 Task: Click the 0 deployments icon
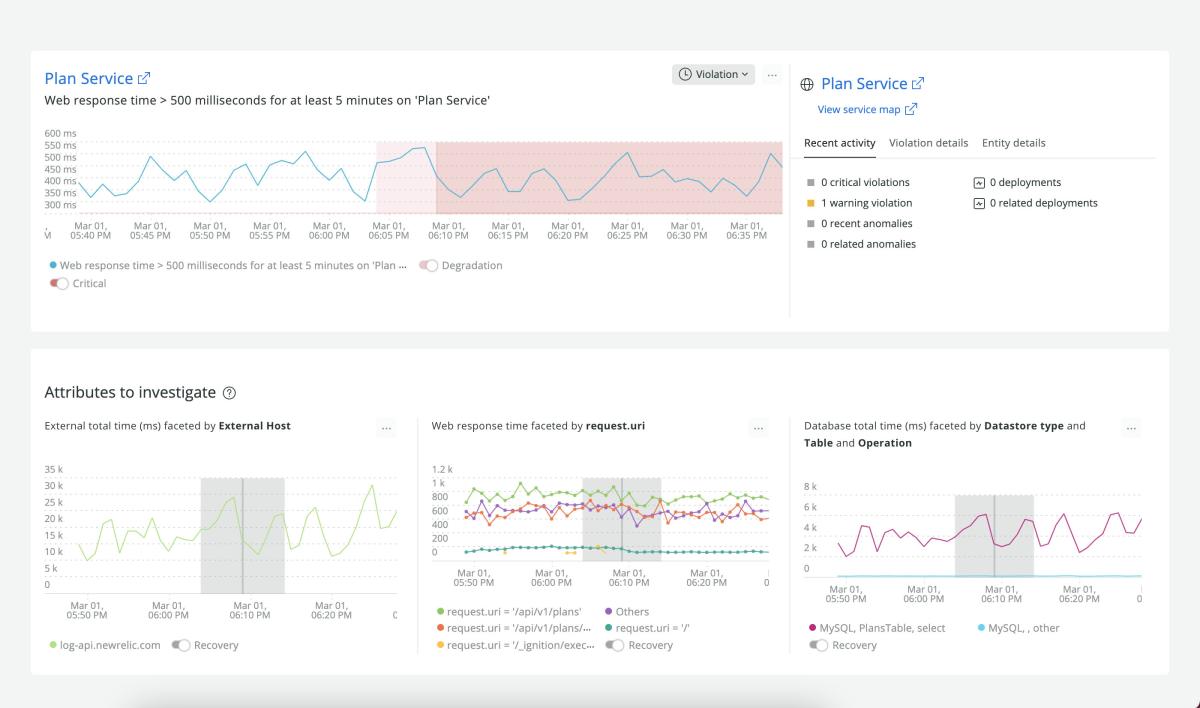coord(978,183)
